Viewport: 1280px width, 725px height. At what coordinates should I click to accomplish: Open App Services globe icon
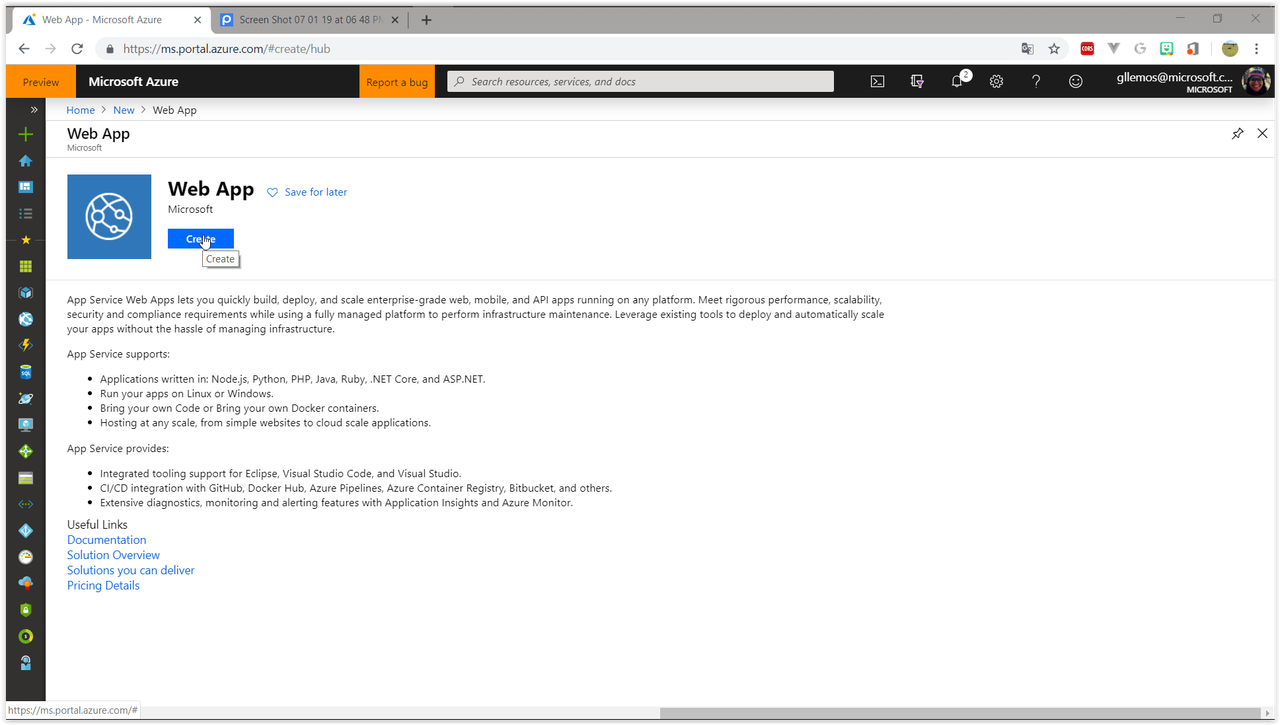26,319
